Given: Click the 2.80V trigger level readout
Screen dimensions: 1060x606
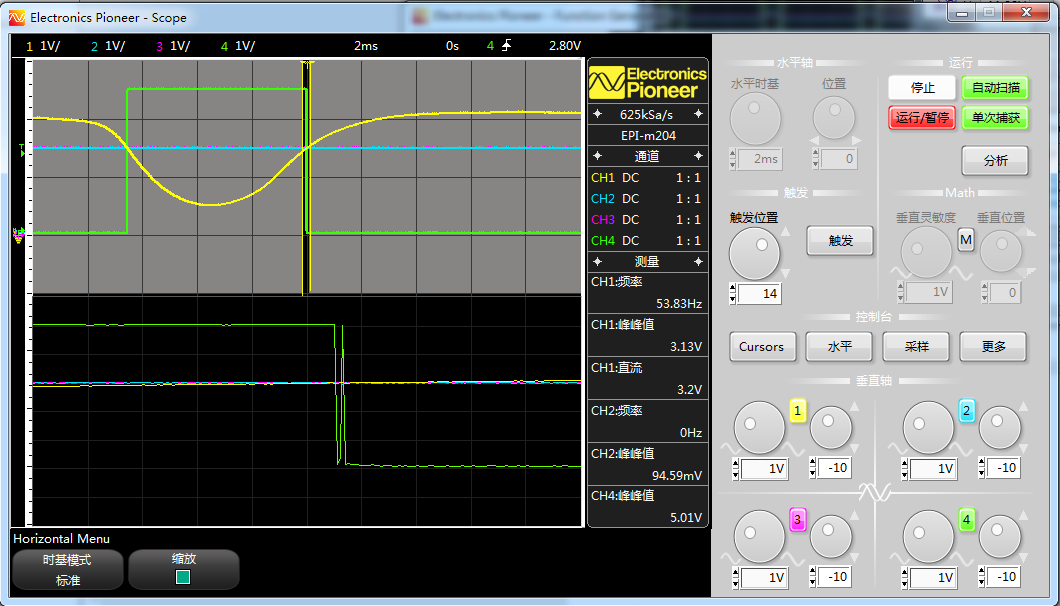Looking at the screenshot, I should (x=564, y=45).
